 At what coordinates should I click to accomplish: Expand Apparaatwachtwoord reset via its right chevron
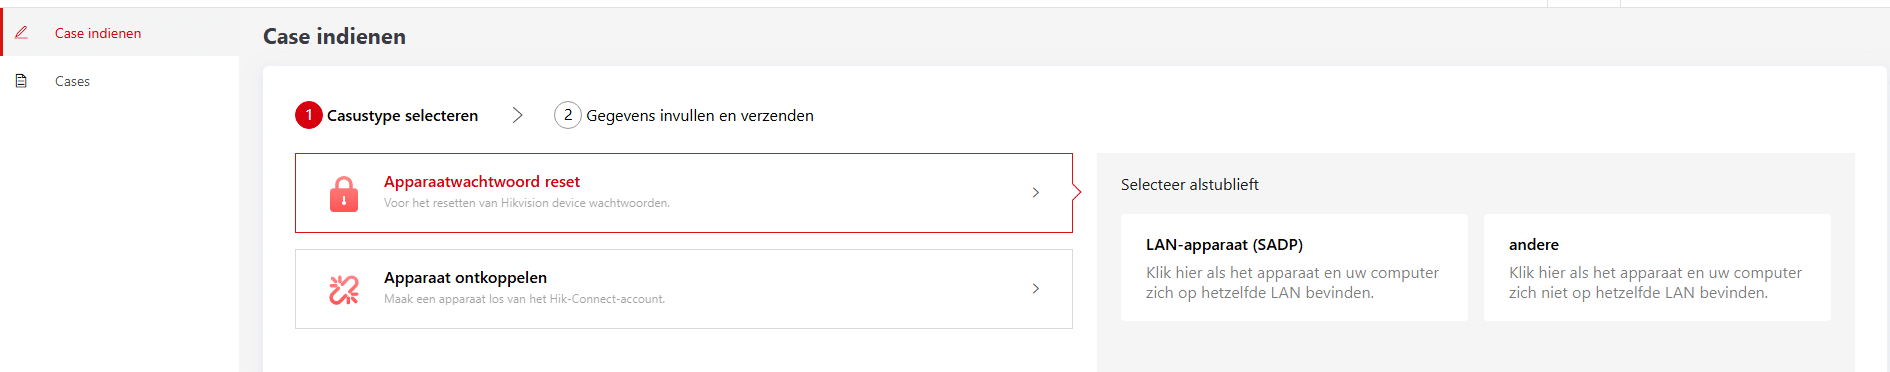coord(1036,192)
